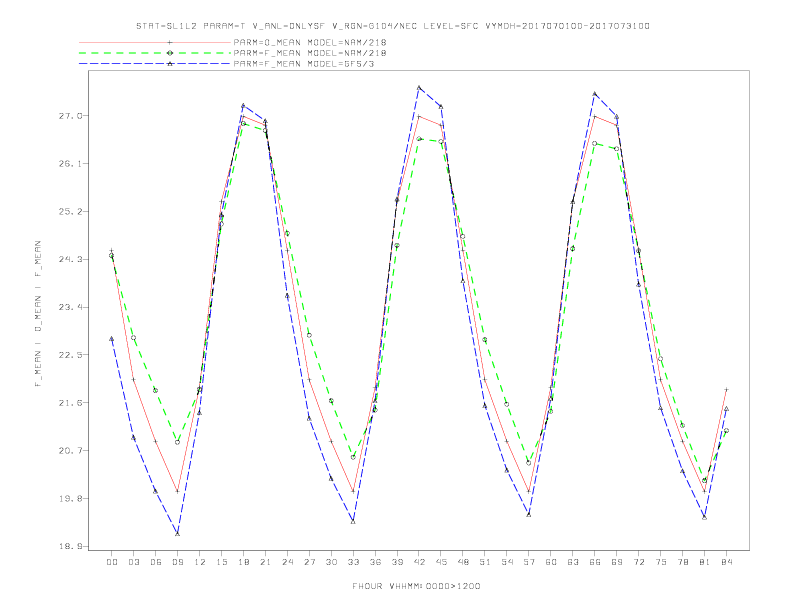792x612 pixels.
Task: Click the x-axis forecast hour label 12
Action: 200,562
